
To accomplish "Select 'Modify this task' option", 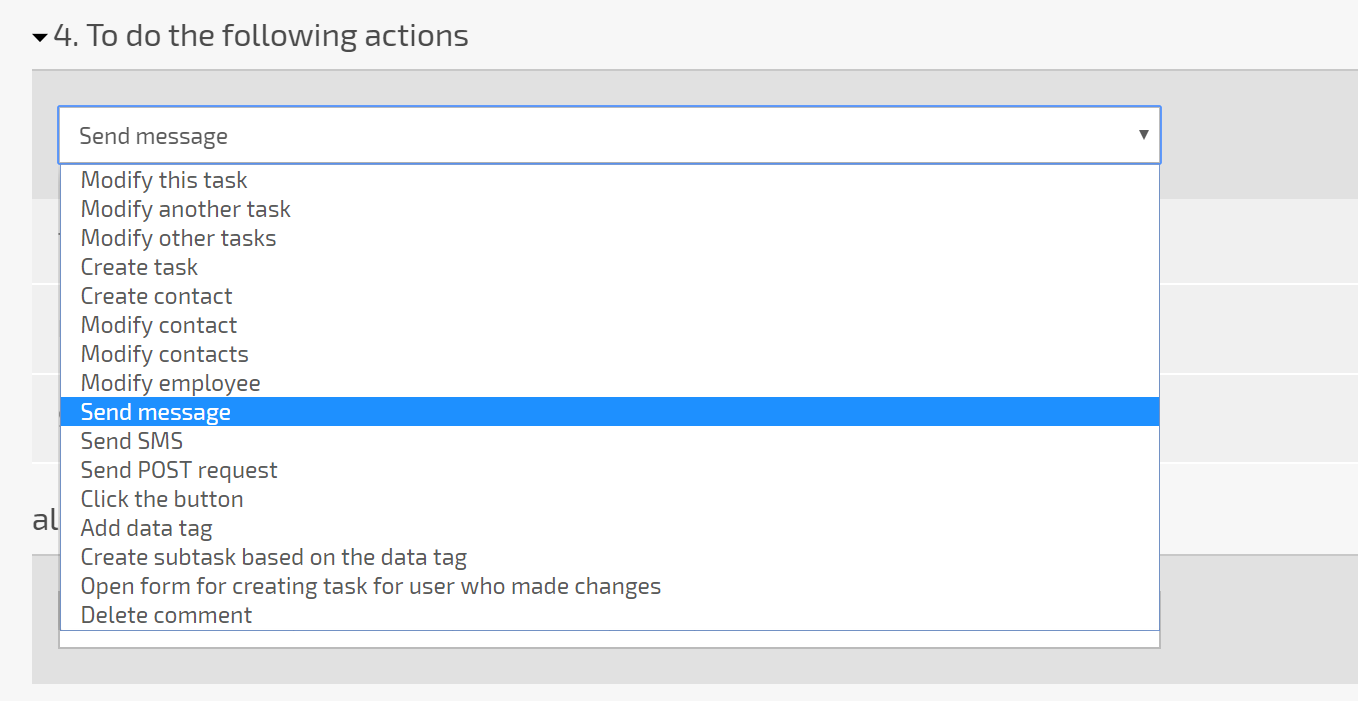I will pos(609,180).
